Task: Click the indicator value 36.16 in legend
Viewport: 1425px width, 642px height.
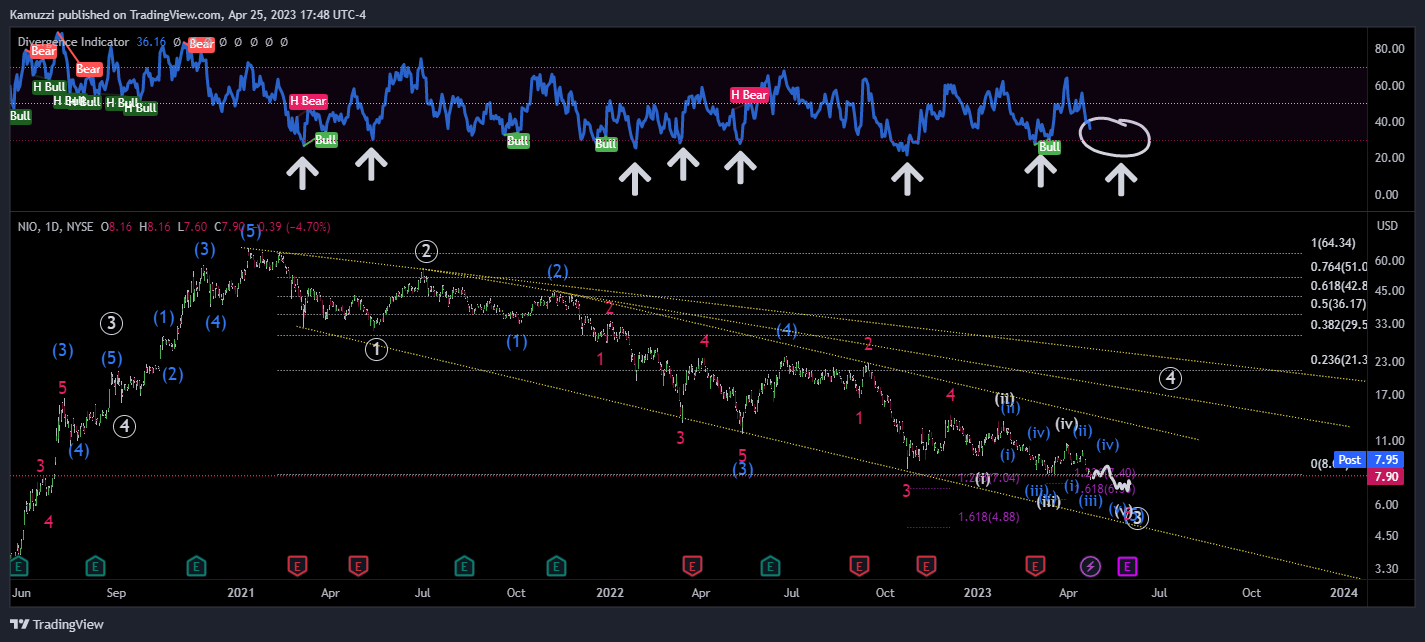Action: pos(151,42)
